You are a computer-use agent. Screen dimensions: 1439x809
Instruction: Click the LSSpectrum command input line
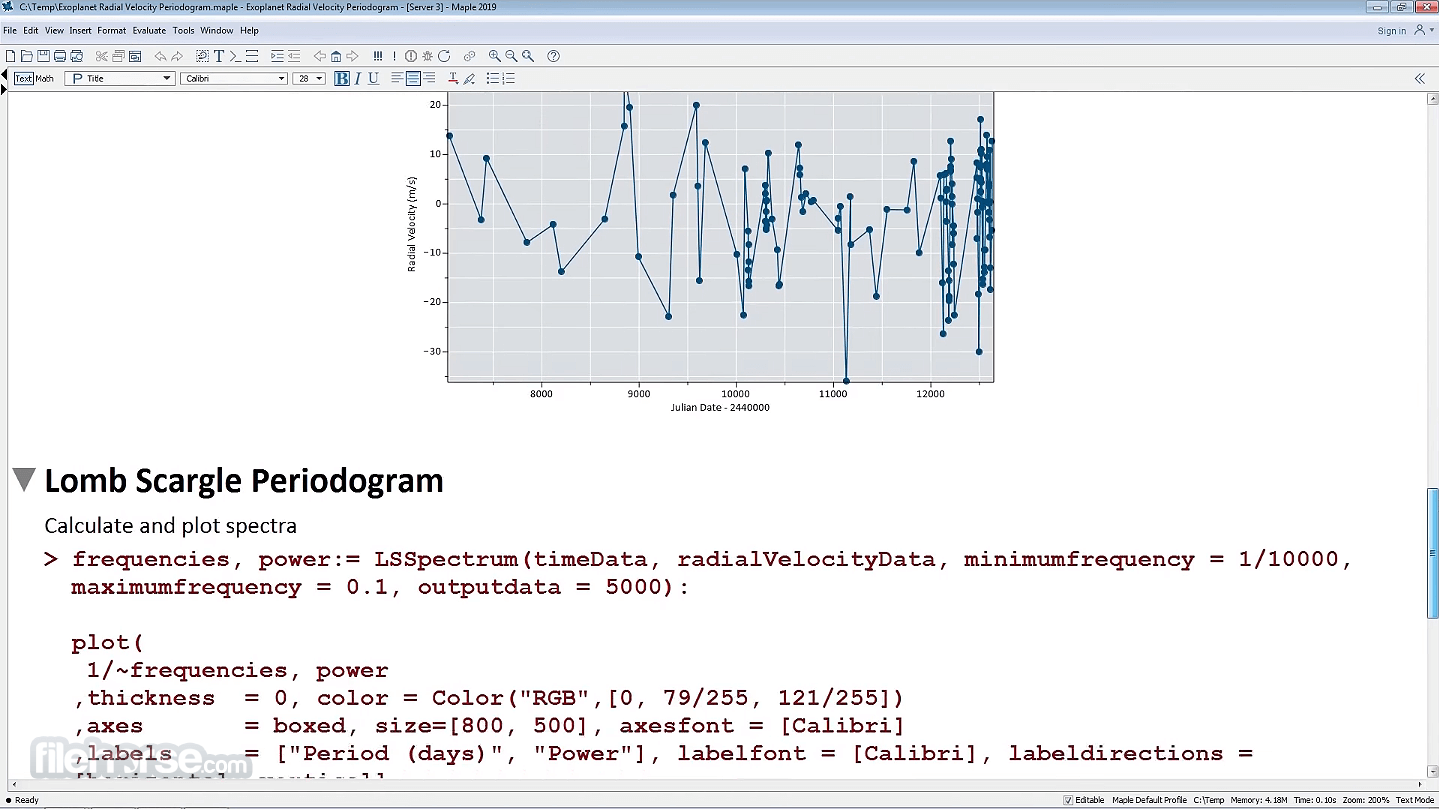coord(712,573)
